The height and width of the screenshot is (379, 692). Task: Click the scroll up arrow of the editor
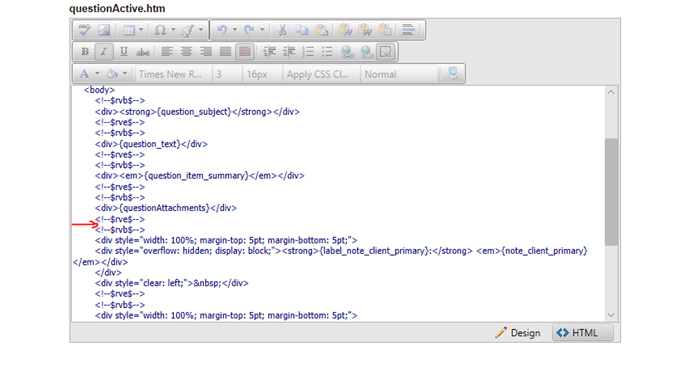pos(611,92)
